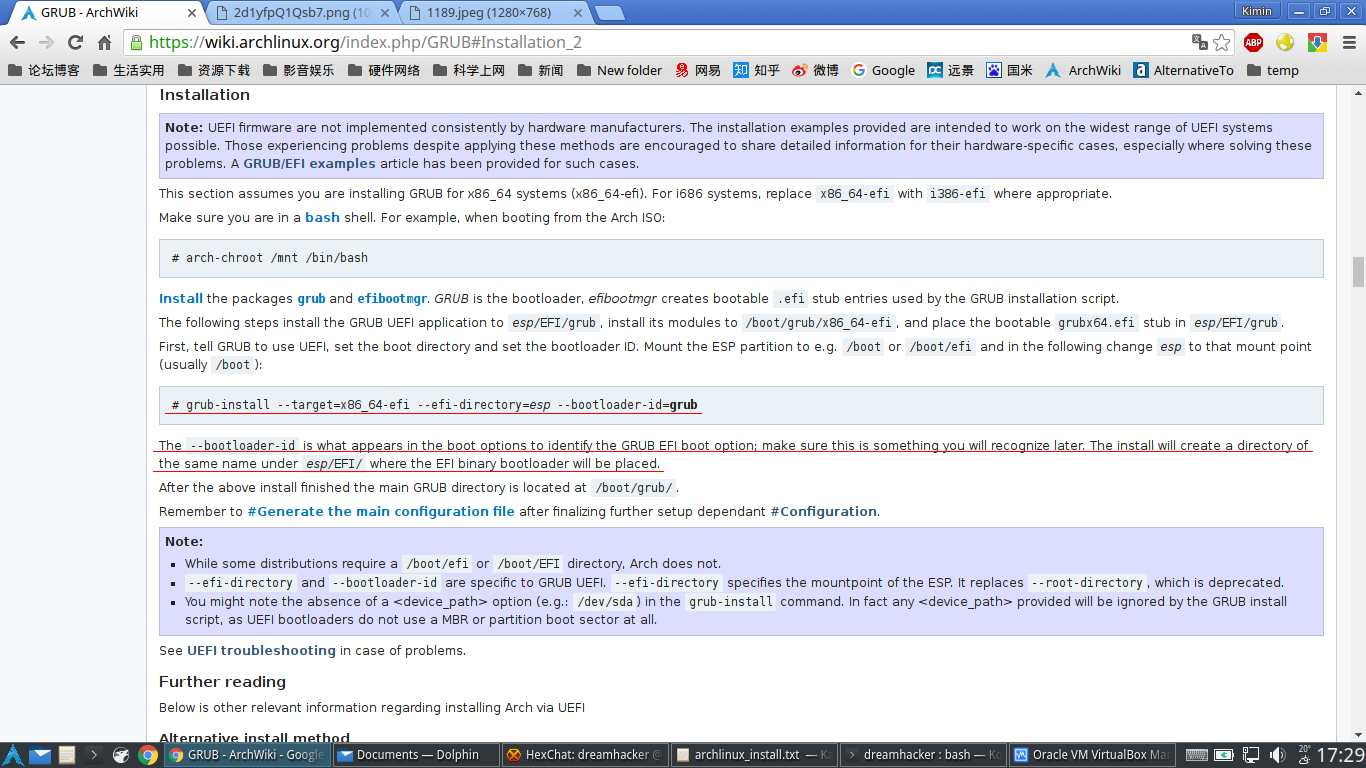
Task: Open the 生活实用 bookmark folder
Action: pos(129,70)
